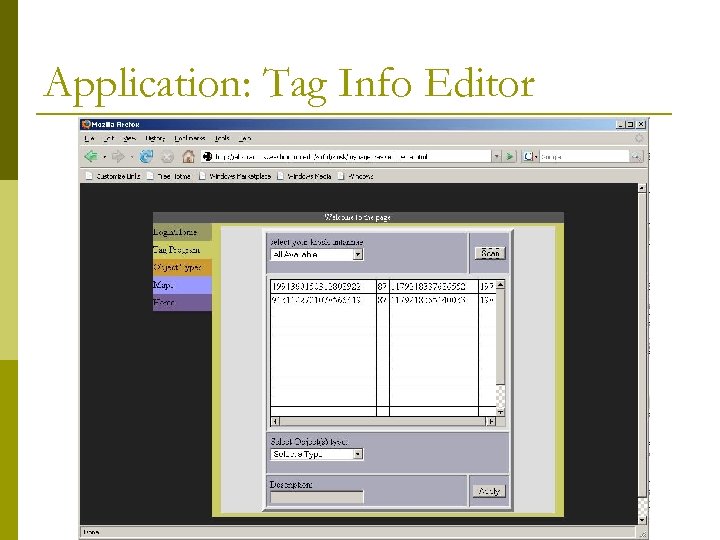Open the kiosk instance dropdown showing All Available

(x=317, y=254)
